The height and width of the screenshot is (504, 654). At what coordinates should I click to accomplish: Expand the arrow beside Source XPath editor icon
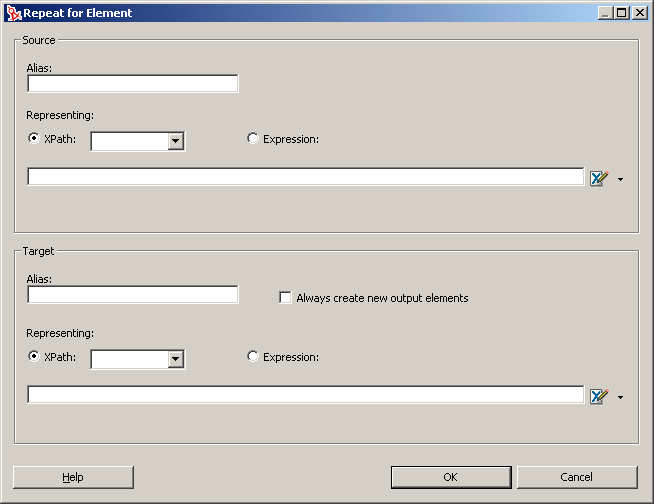621,179
